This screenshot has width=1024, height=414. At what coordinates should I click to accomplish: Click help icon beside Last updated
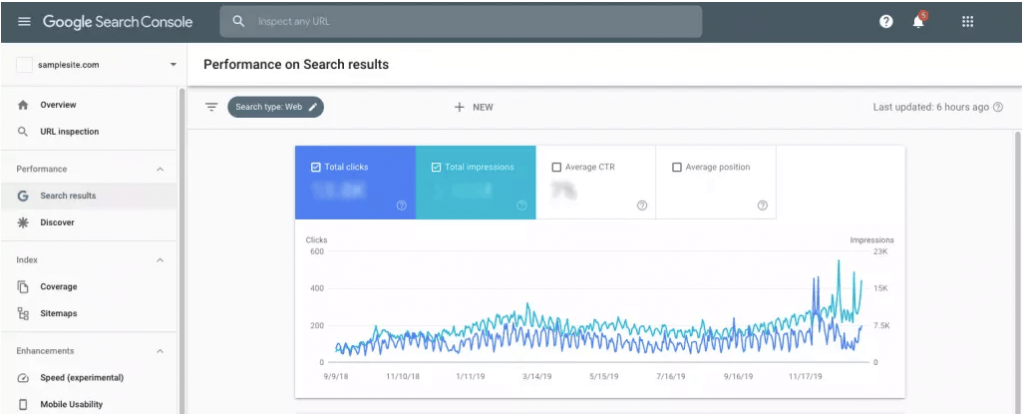(x=998, y=107)
